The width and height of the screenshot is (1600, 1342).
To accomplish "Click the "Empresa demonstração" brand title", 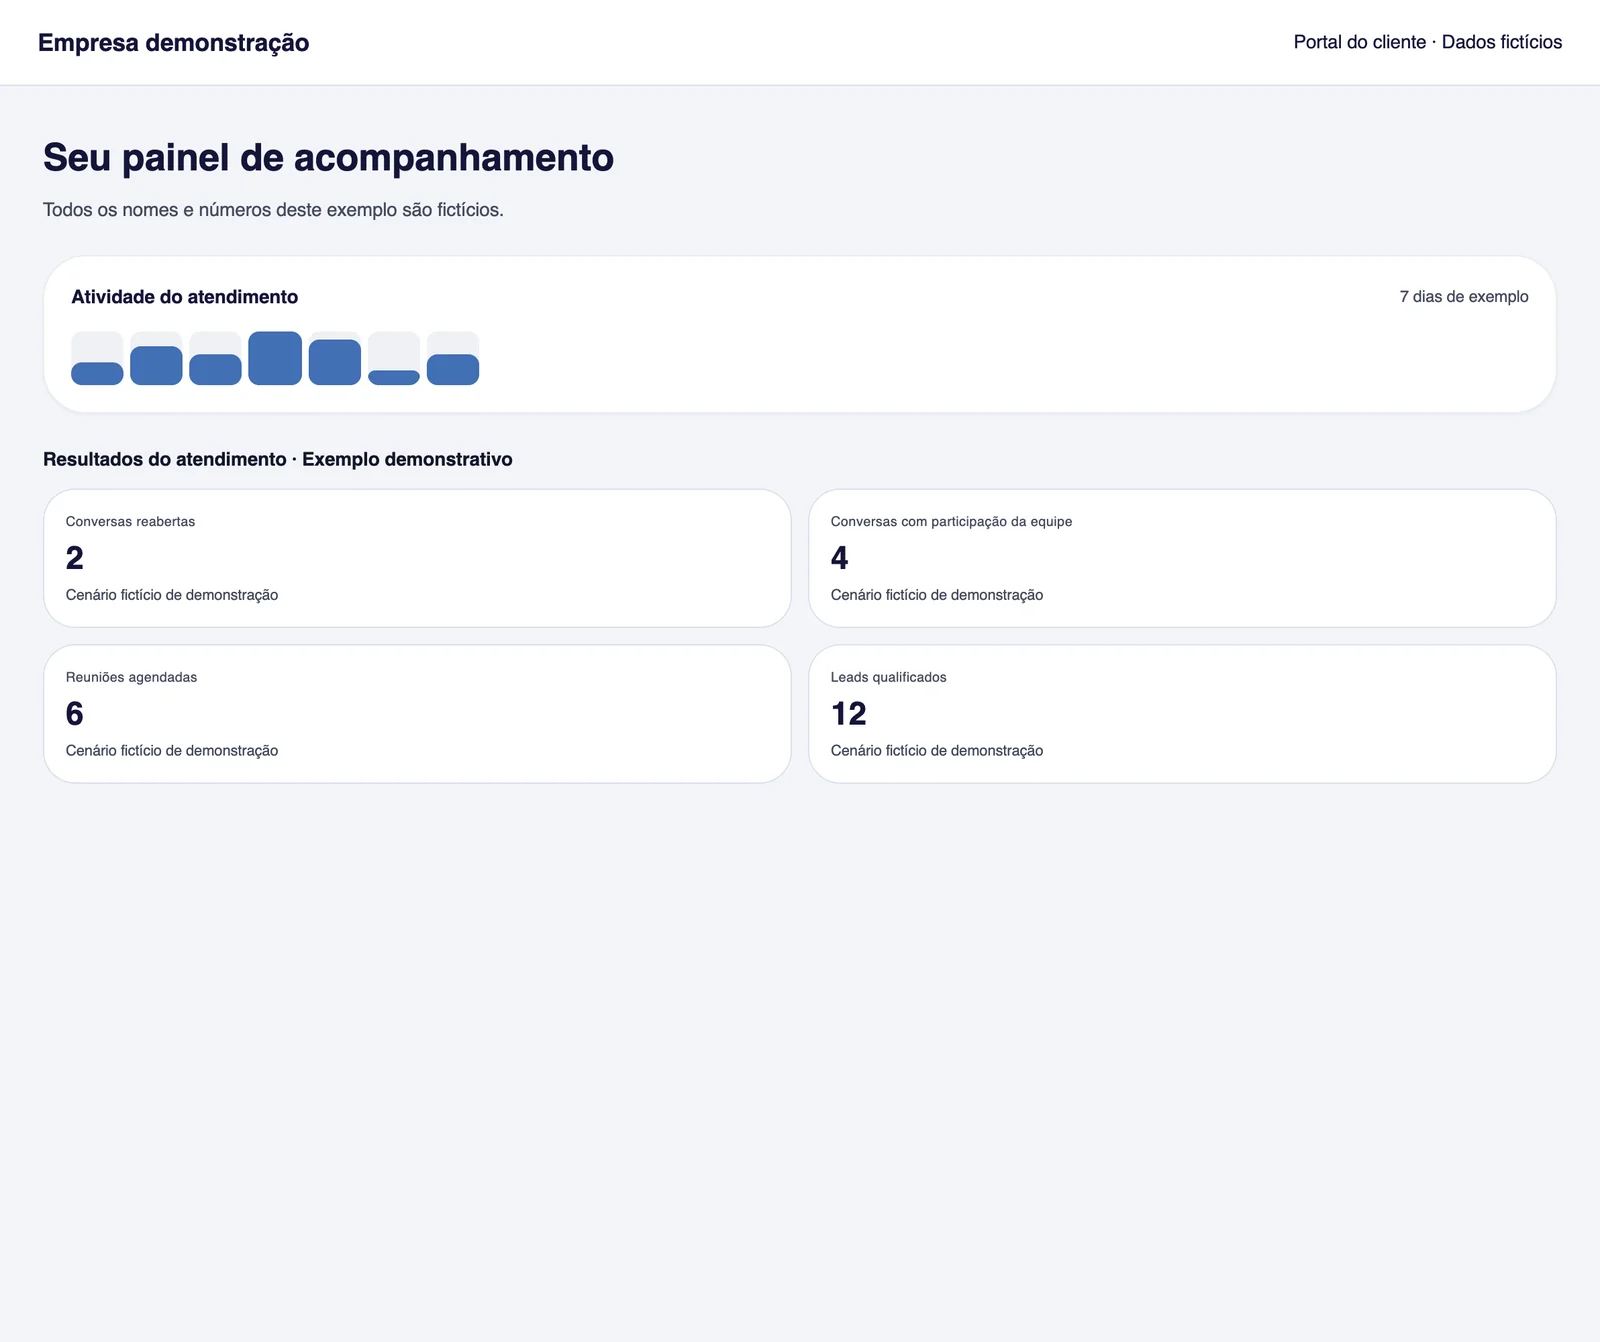I will pos(173,43).
